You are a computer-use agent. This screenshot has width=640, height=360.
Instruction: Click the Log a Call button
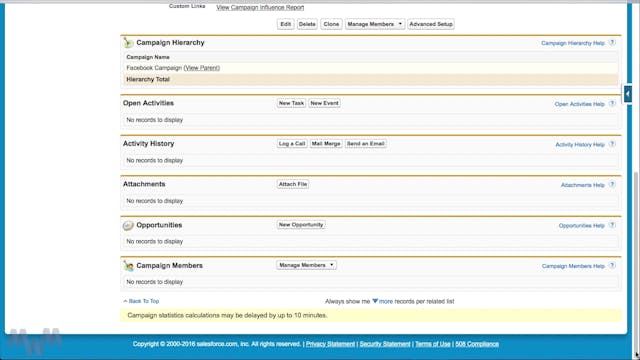[x=292, y=144]
